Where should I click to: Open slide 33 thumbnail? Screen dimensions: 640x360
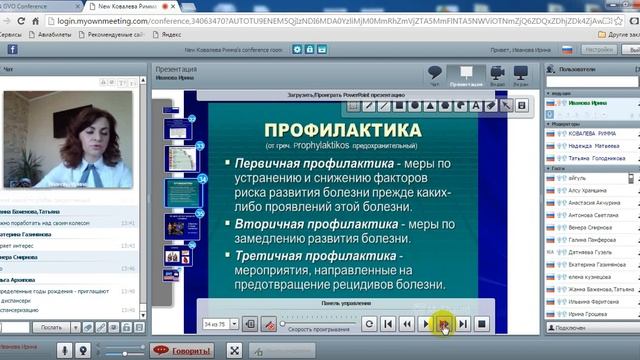pos(182,159)
